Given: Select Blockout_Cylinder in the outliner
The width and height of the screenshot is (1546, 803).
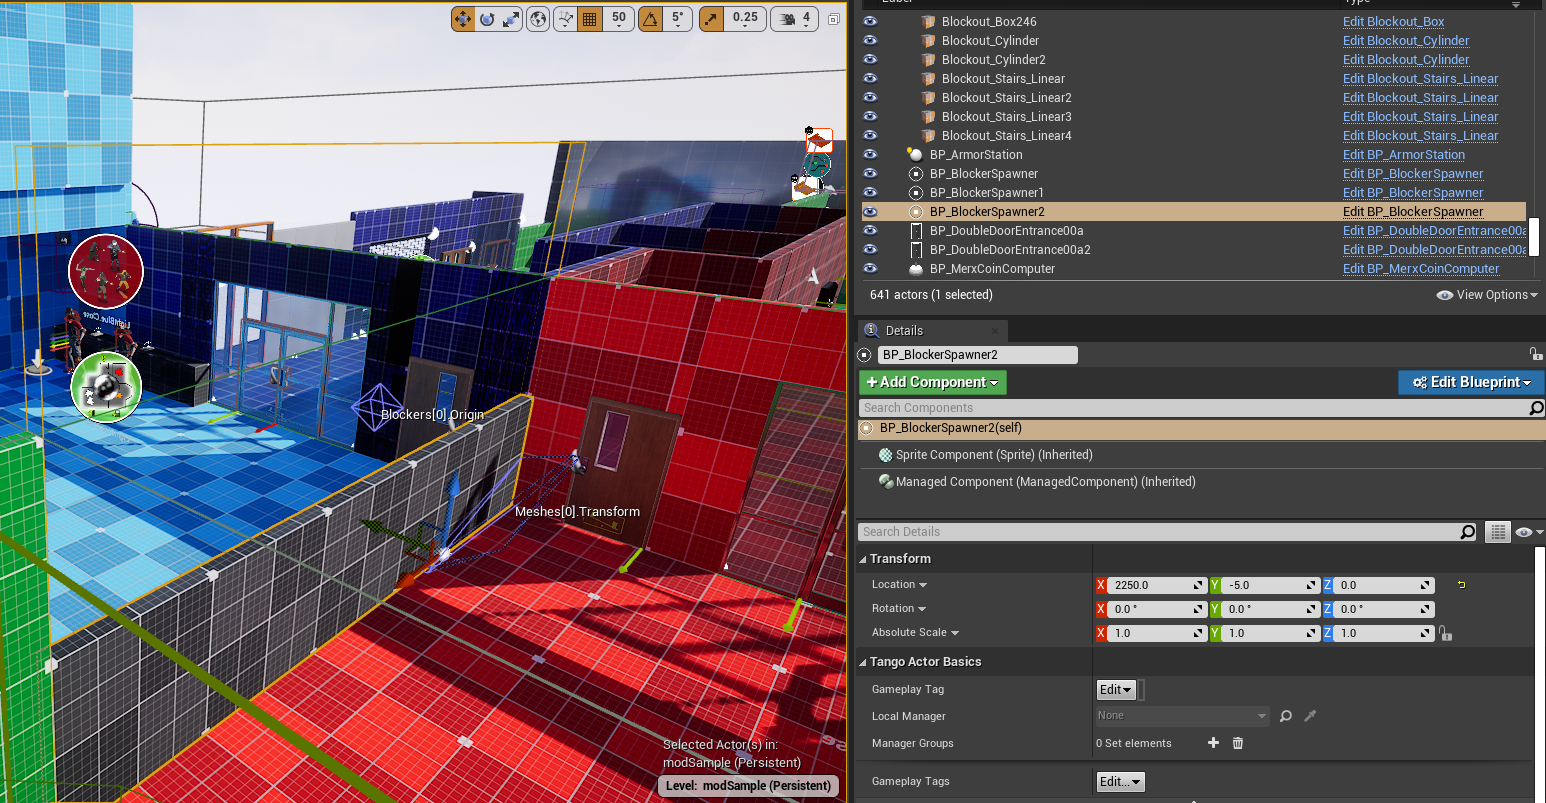Looking at the screenshot, I should coord(990,40).
